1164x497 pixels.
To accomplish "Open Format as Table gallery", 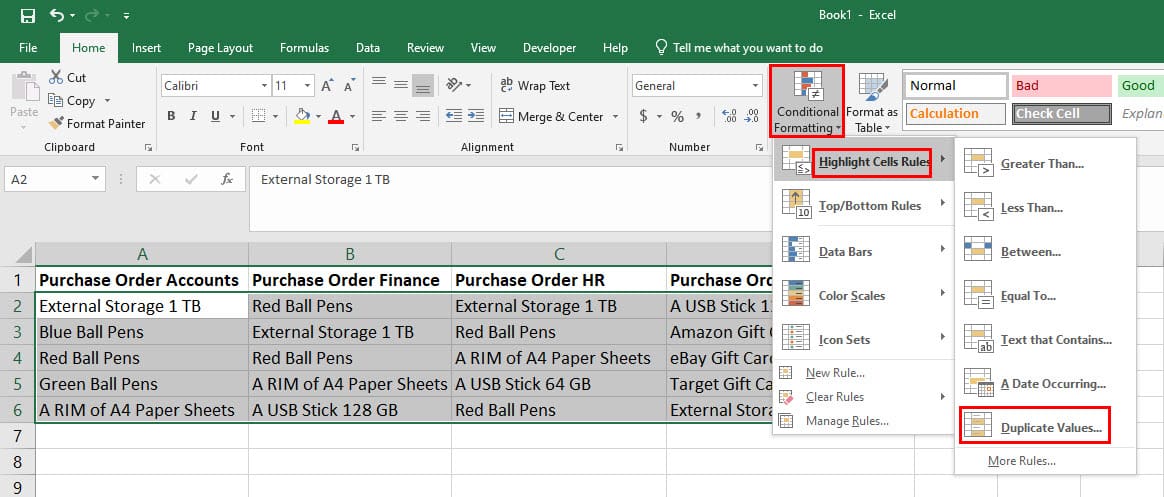I will (x=872, y=103).
